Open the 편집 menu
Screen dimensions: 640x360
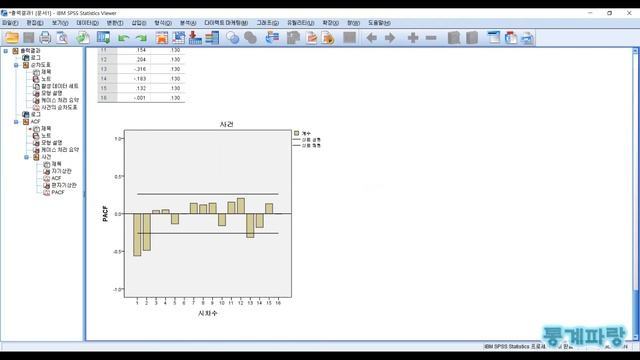[35, 23]
